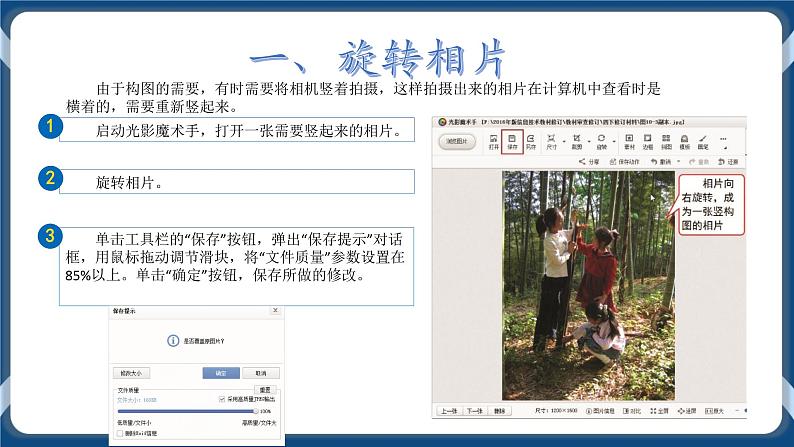Close the 保存提示 dialog with X

pos(275,310)
